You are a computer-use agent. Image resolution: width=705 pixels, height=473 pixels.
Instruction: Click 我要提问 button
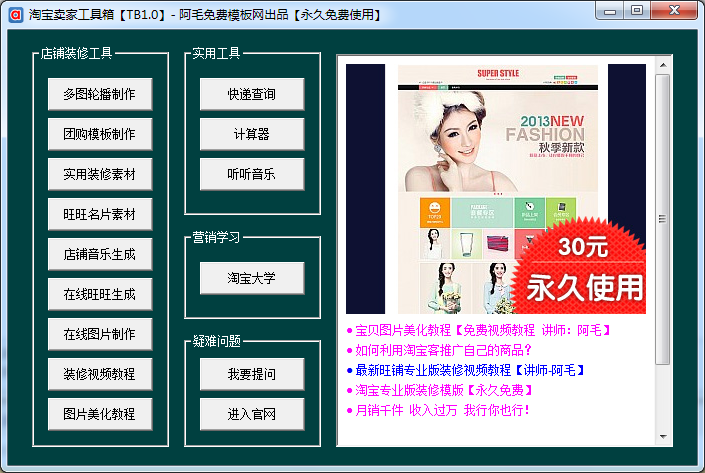tap(252, 374)
